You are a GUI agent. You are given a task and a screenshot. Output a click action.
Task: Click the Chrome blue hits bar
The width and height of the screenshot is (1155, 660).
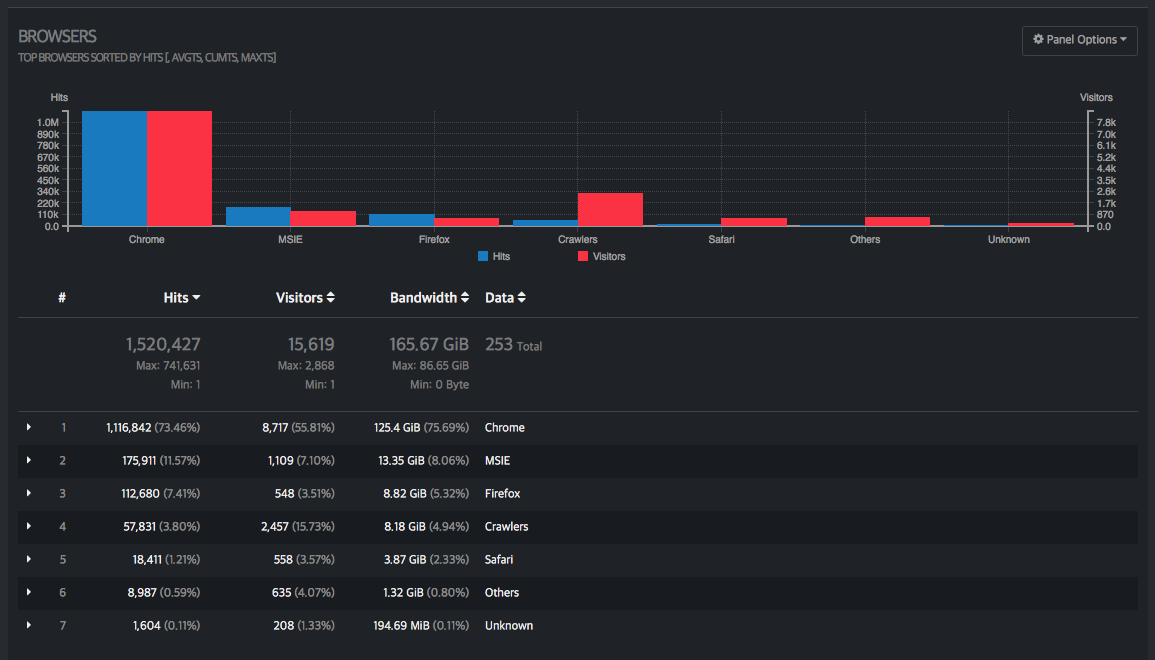[115, 168]
